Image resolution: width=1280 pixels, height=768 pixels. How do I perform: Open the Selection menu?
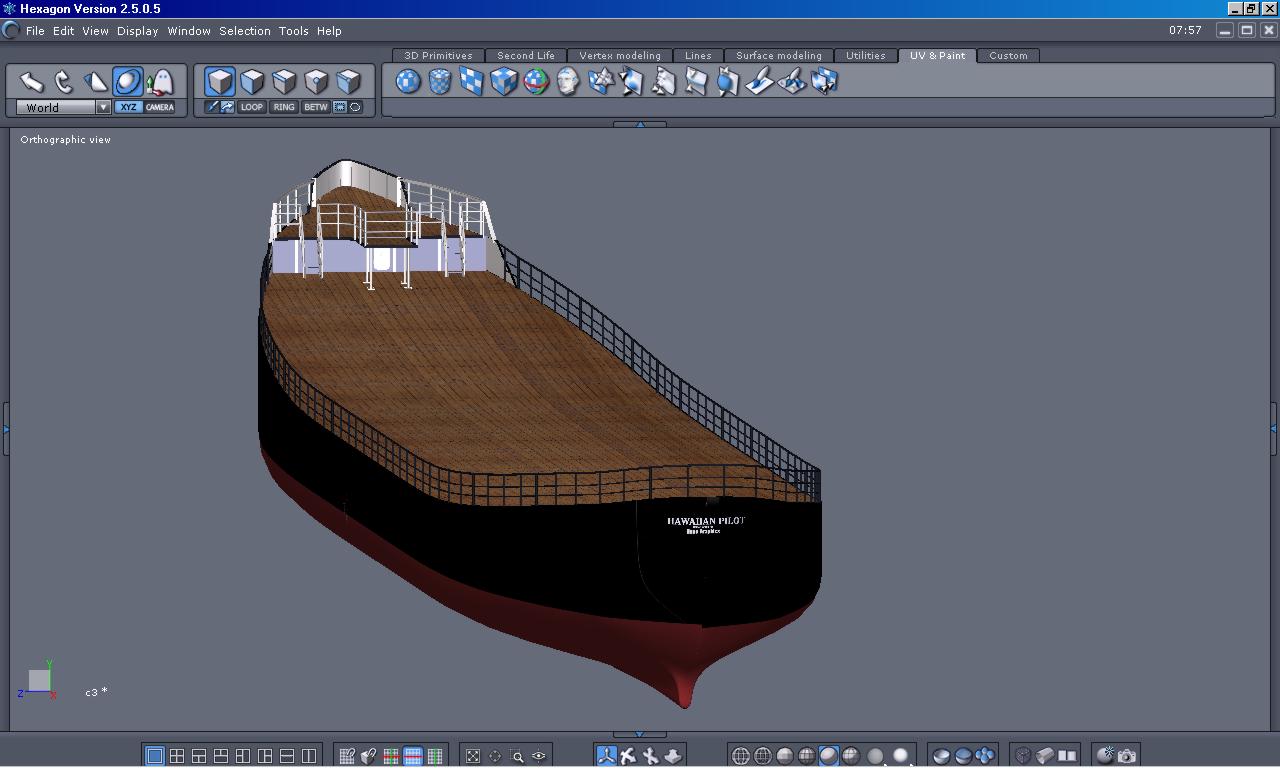pyautogui.click(x=244, y=31)
